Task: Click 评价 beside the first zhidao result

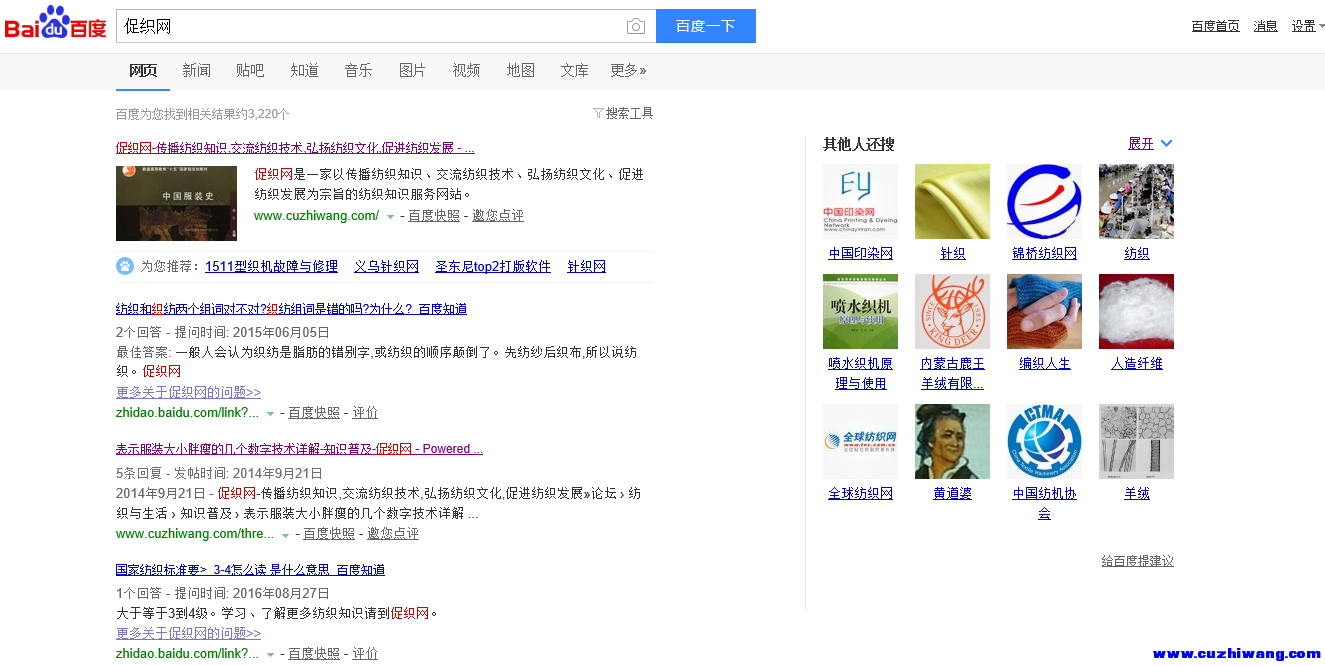Action: (365, 413)
